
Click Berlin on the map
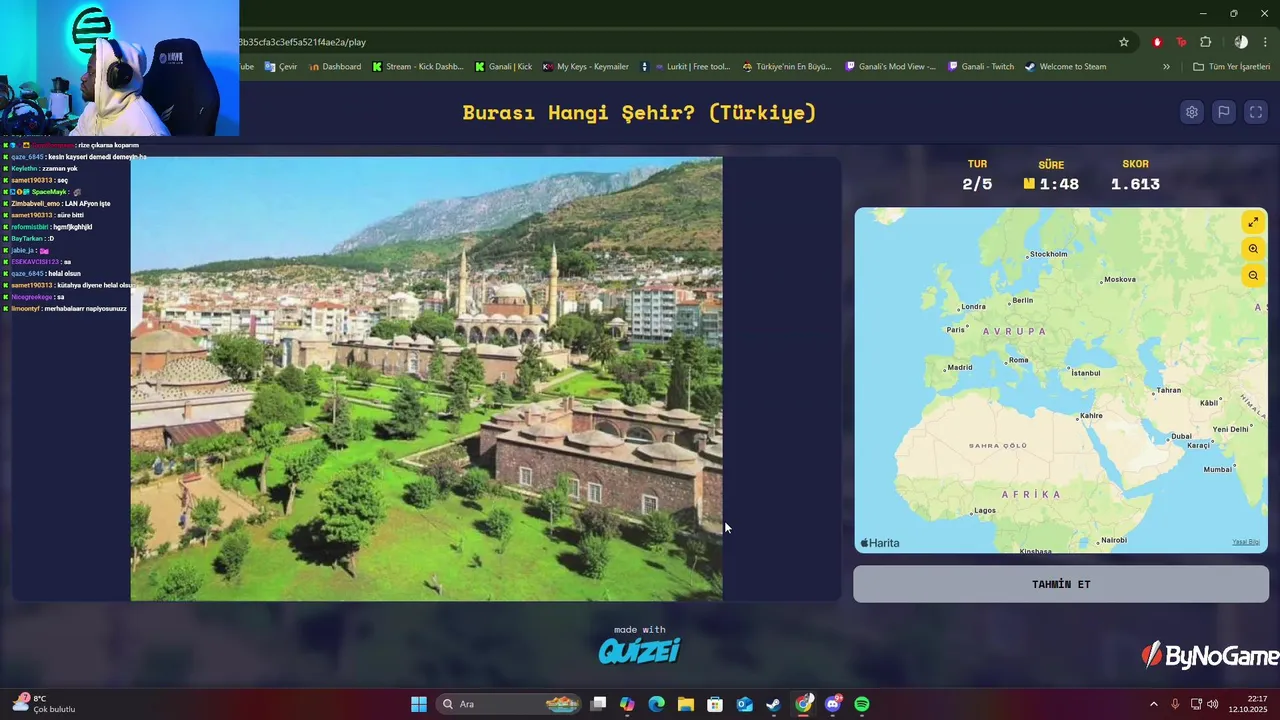[x=1021, y=300]
